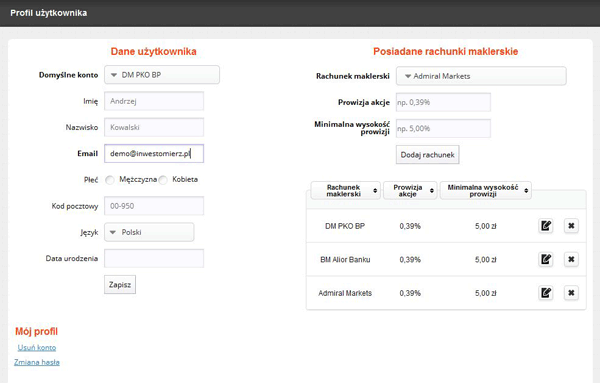600x383 pixels.
Task: Click the 0,39% value in DM PKO BP row
Action: pos(410,226)
